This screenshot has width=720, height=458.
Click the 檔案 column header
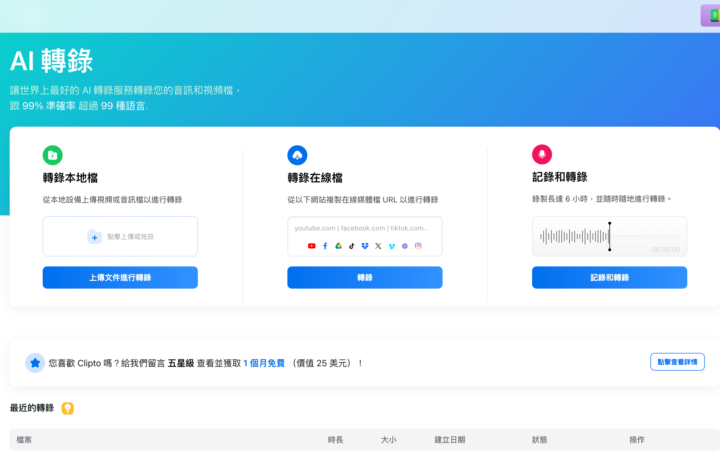24,440
